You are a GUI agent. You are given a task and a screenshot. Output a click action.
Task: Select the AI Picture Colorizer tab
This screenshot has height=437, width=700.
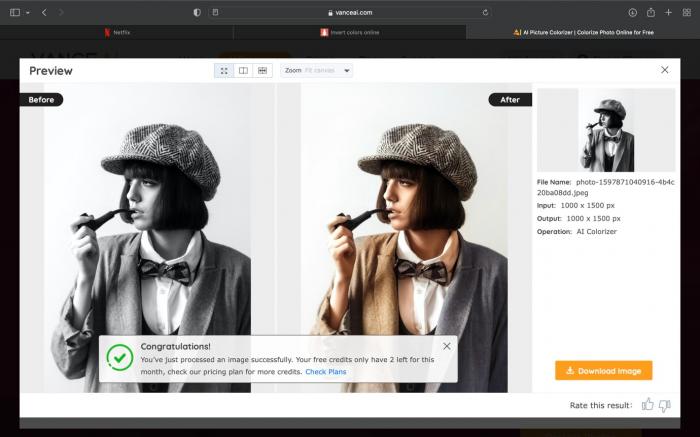coord(583,32)
